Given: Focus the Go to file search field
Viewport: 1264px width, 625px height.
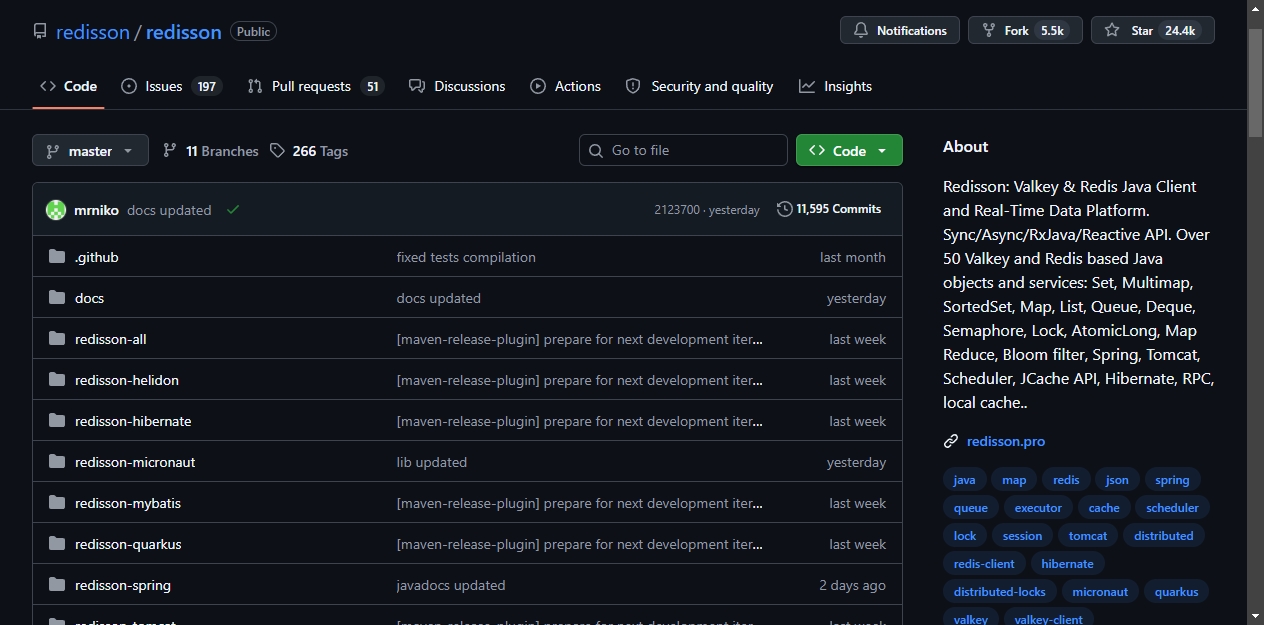Looking at the screenshot, I should 683,150.
